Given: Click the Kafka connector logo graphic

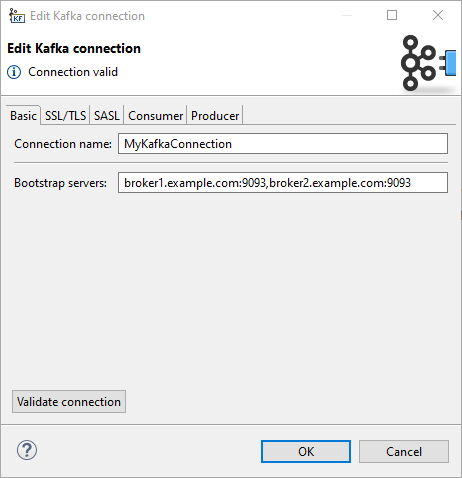Looking at the screenshot, I should click(428, 63).
